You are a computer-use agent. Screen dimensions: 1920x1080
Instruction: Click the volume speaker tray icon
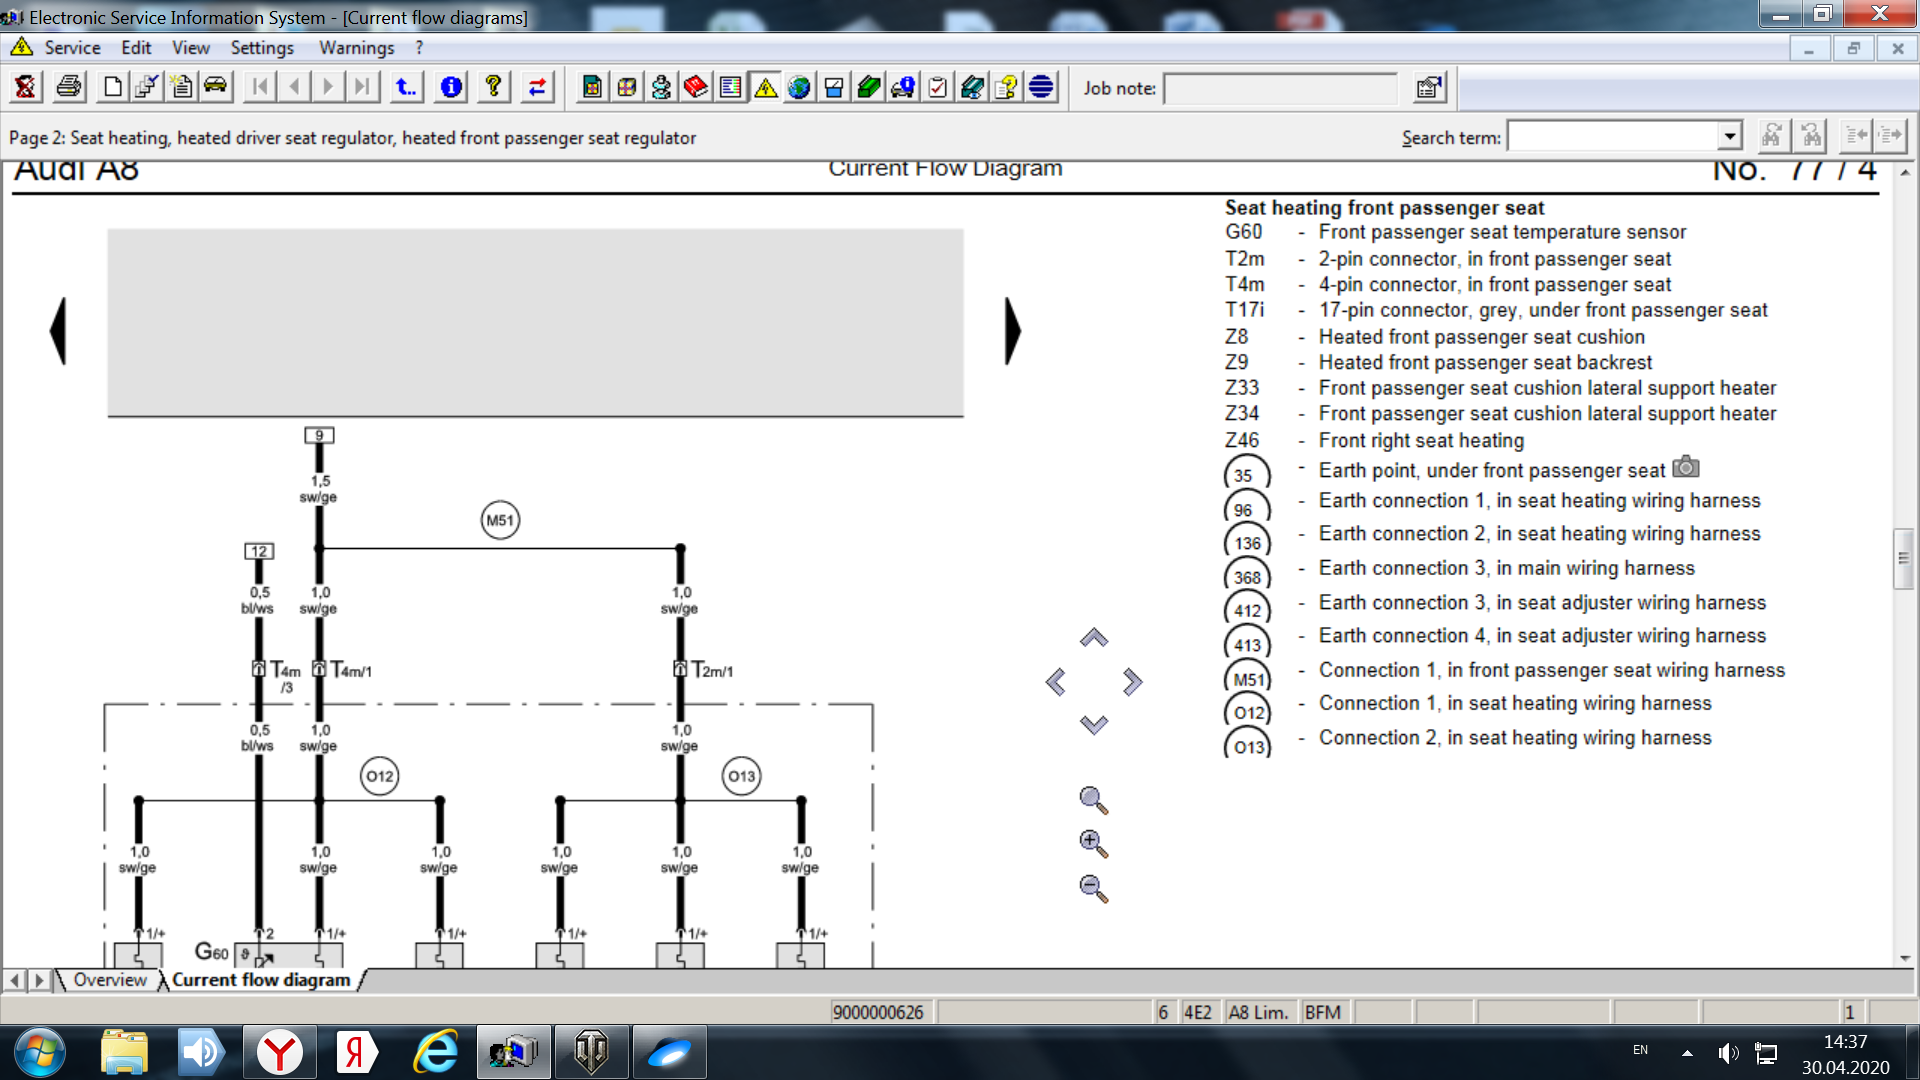click(1727, 1053)
